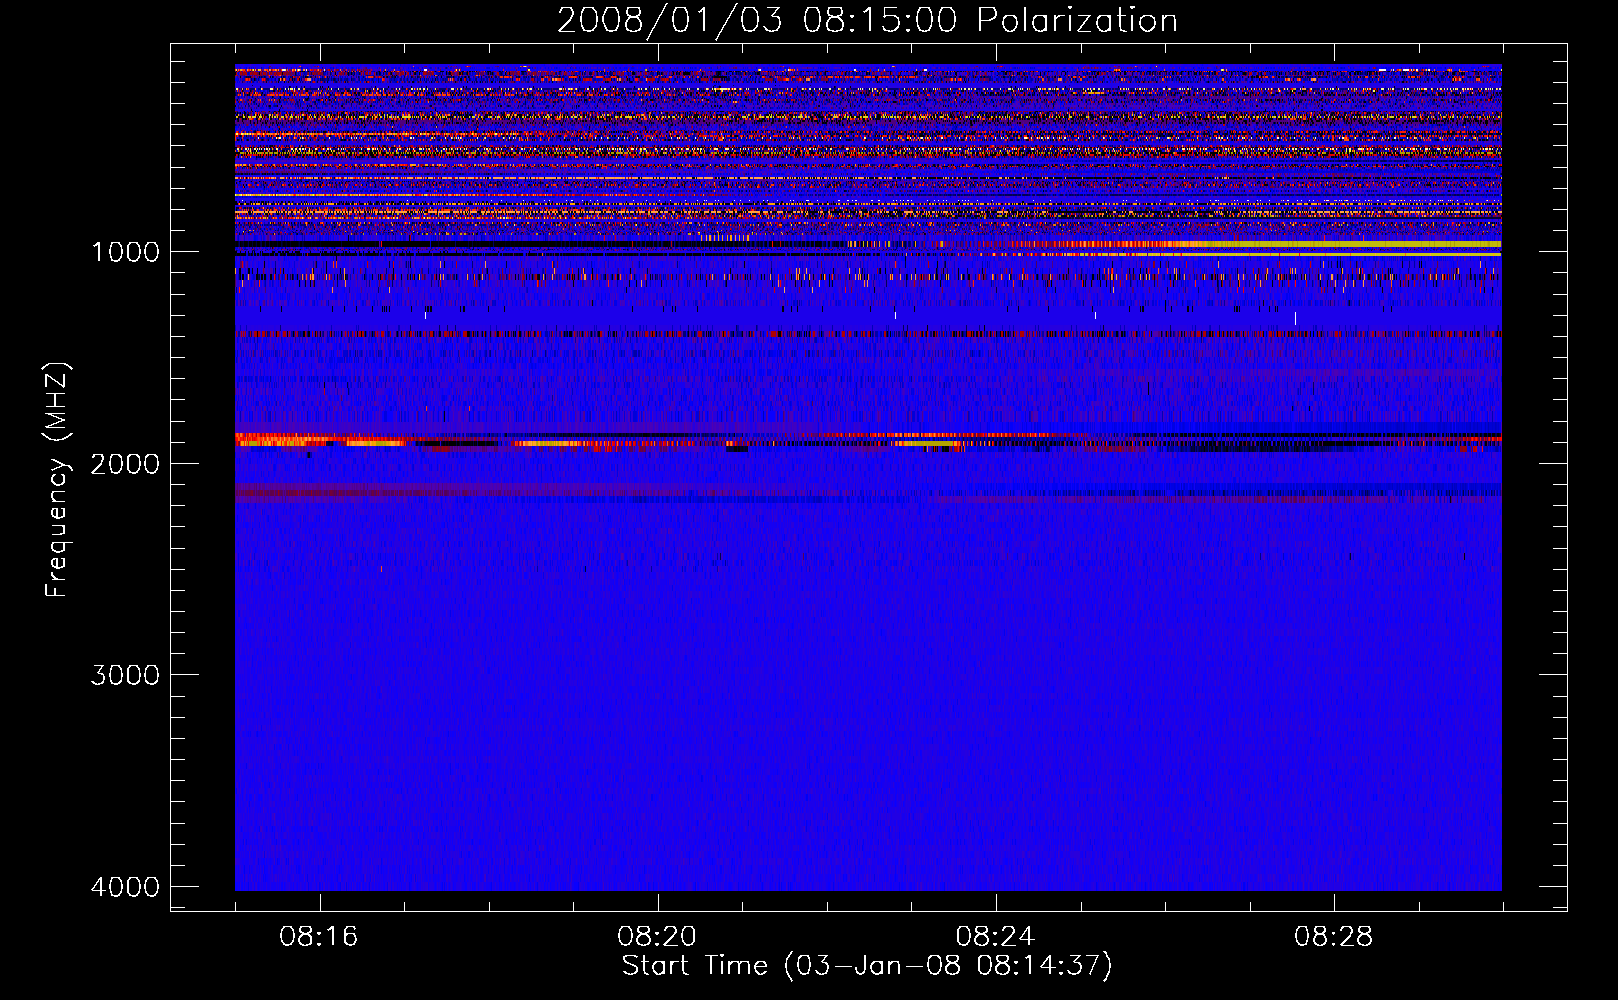Click the 2000 MHz frequency tick label

coord(125,464)
